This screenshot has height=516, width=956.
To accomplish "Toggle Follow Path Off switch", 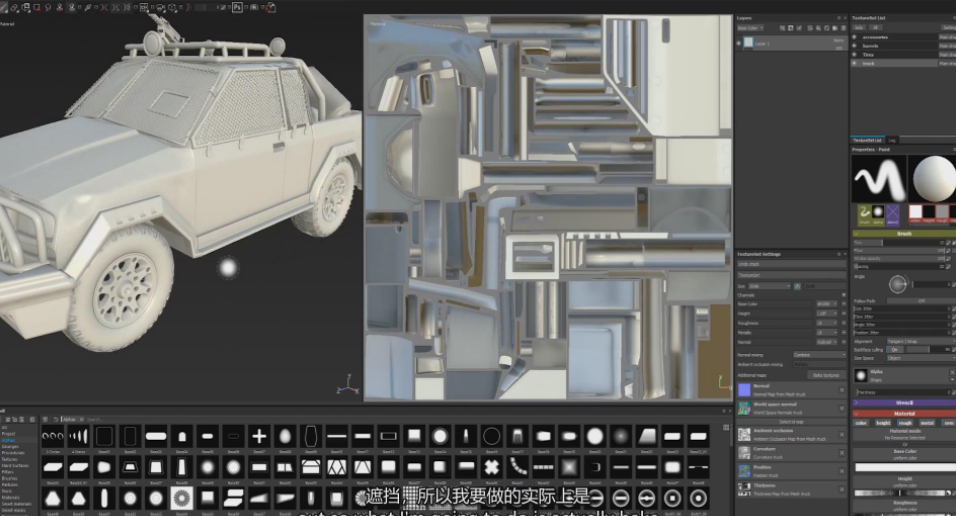I will click(921, 301).
